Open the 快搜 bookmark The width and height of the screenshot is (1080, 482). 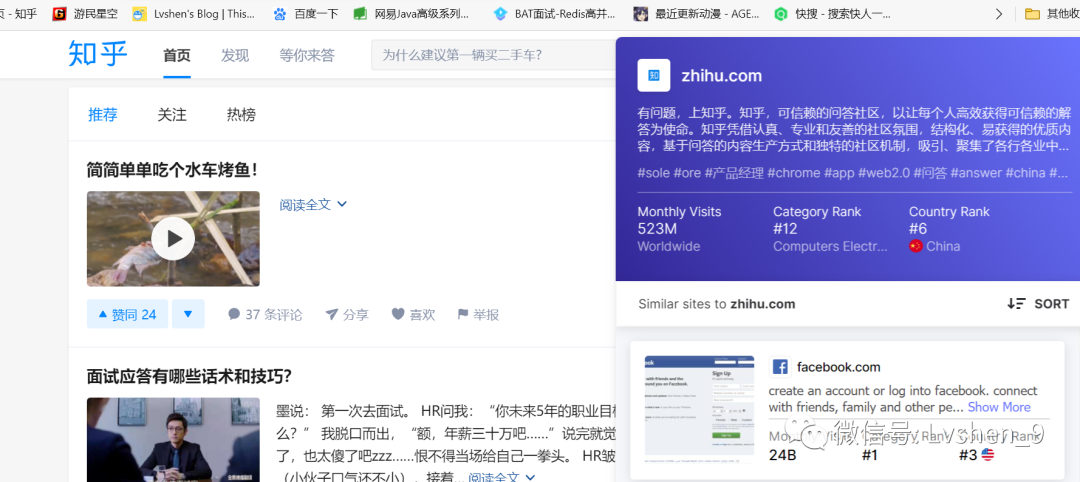pos(832,13)
